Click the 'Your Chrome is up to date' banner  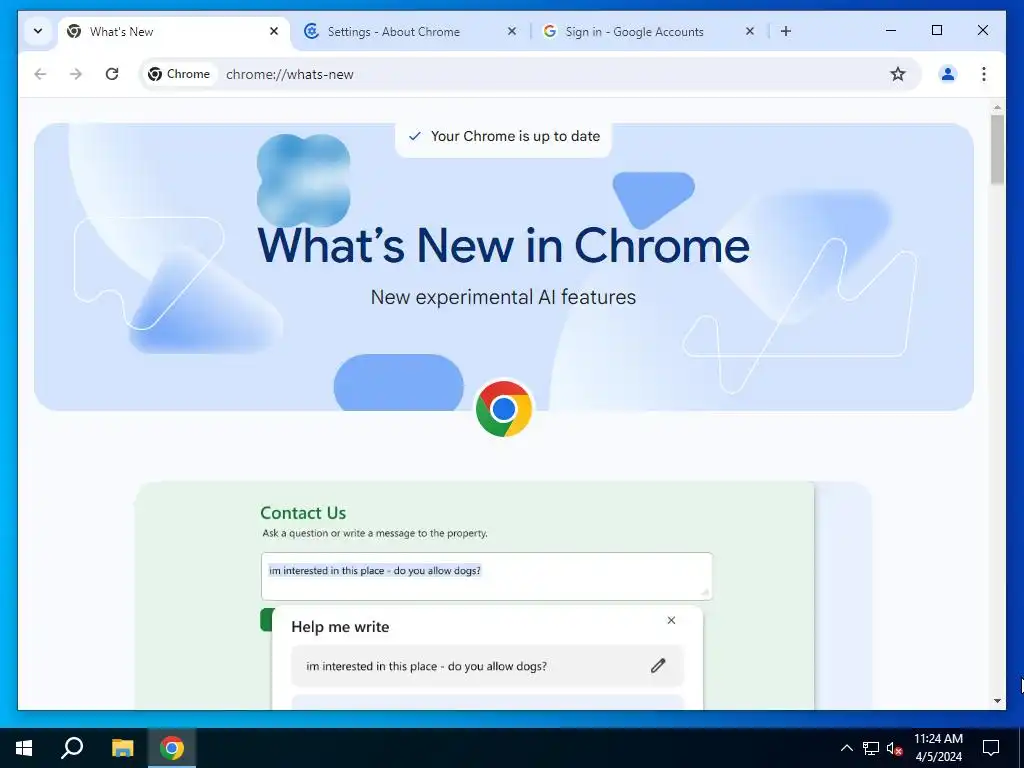(x=504, y=136)
